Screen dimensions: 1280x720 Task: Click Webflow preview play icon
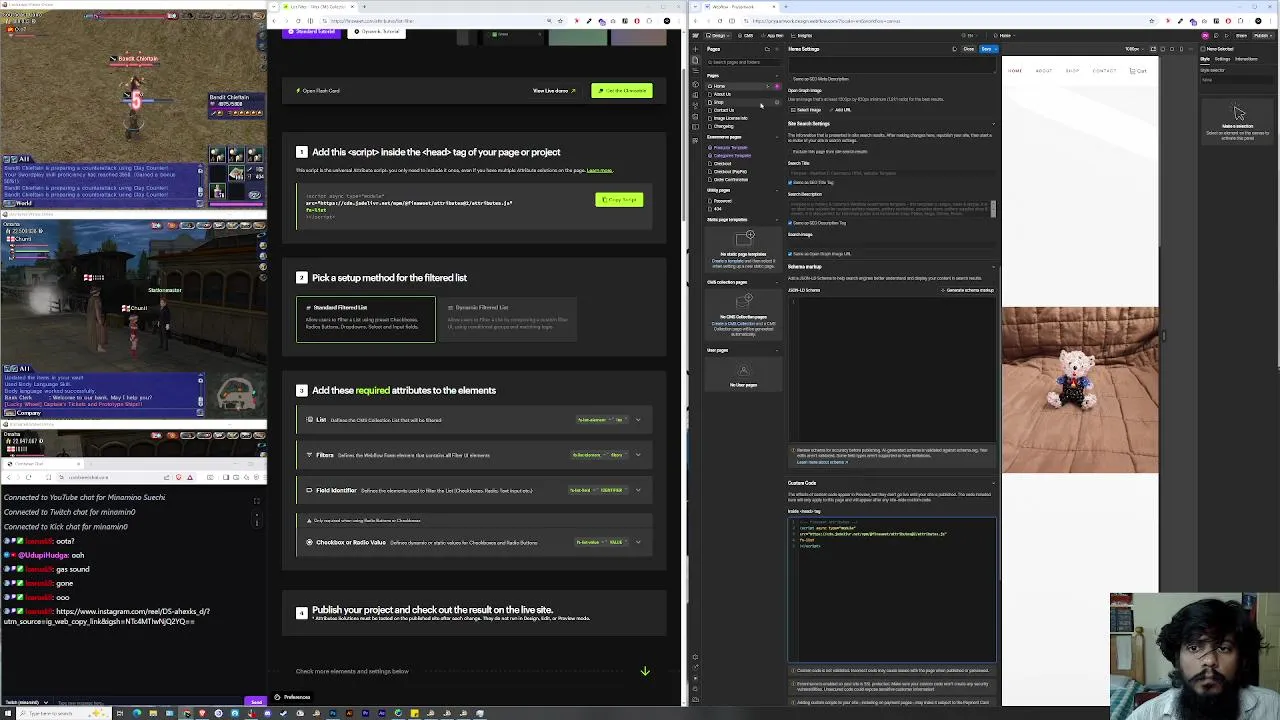1227,36
